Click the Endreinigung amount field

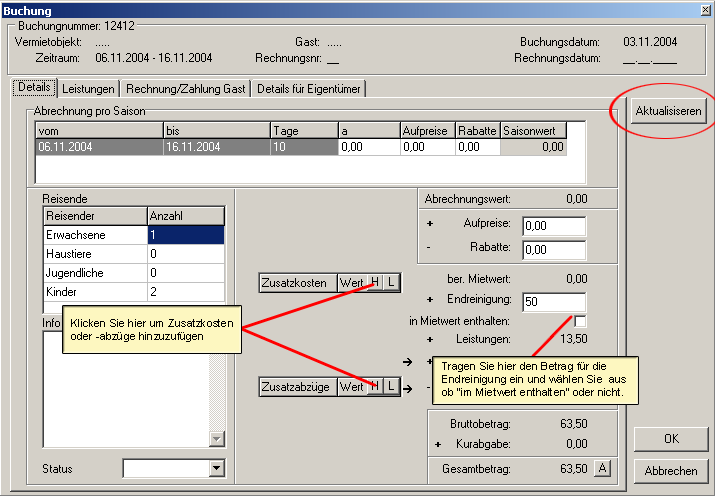click(x=553, y=302)
